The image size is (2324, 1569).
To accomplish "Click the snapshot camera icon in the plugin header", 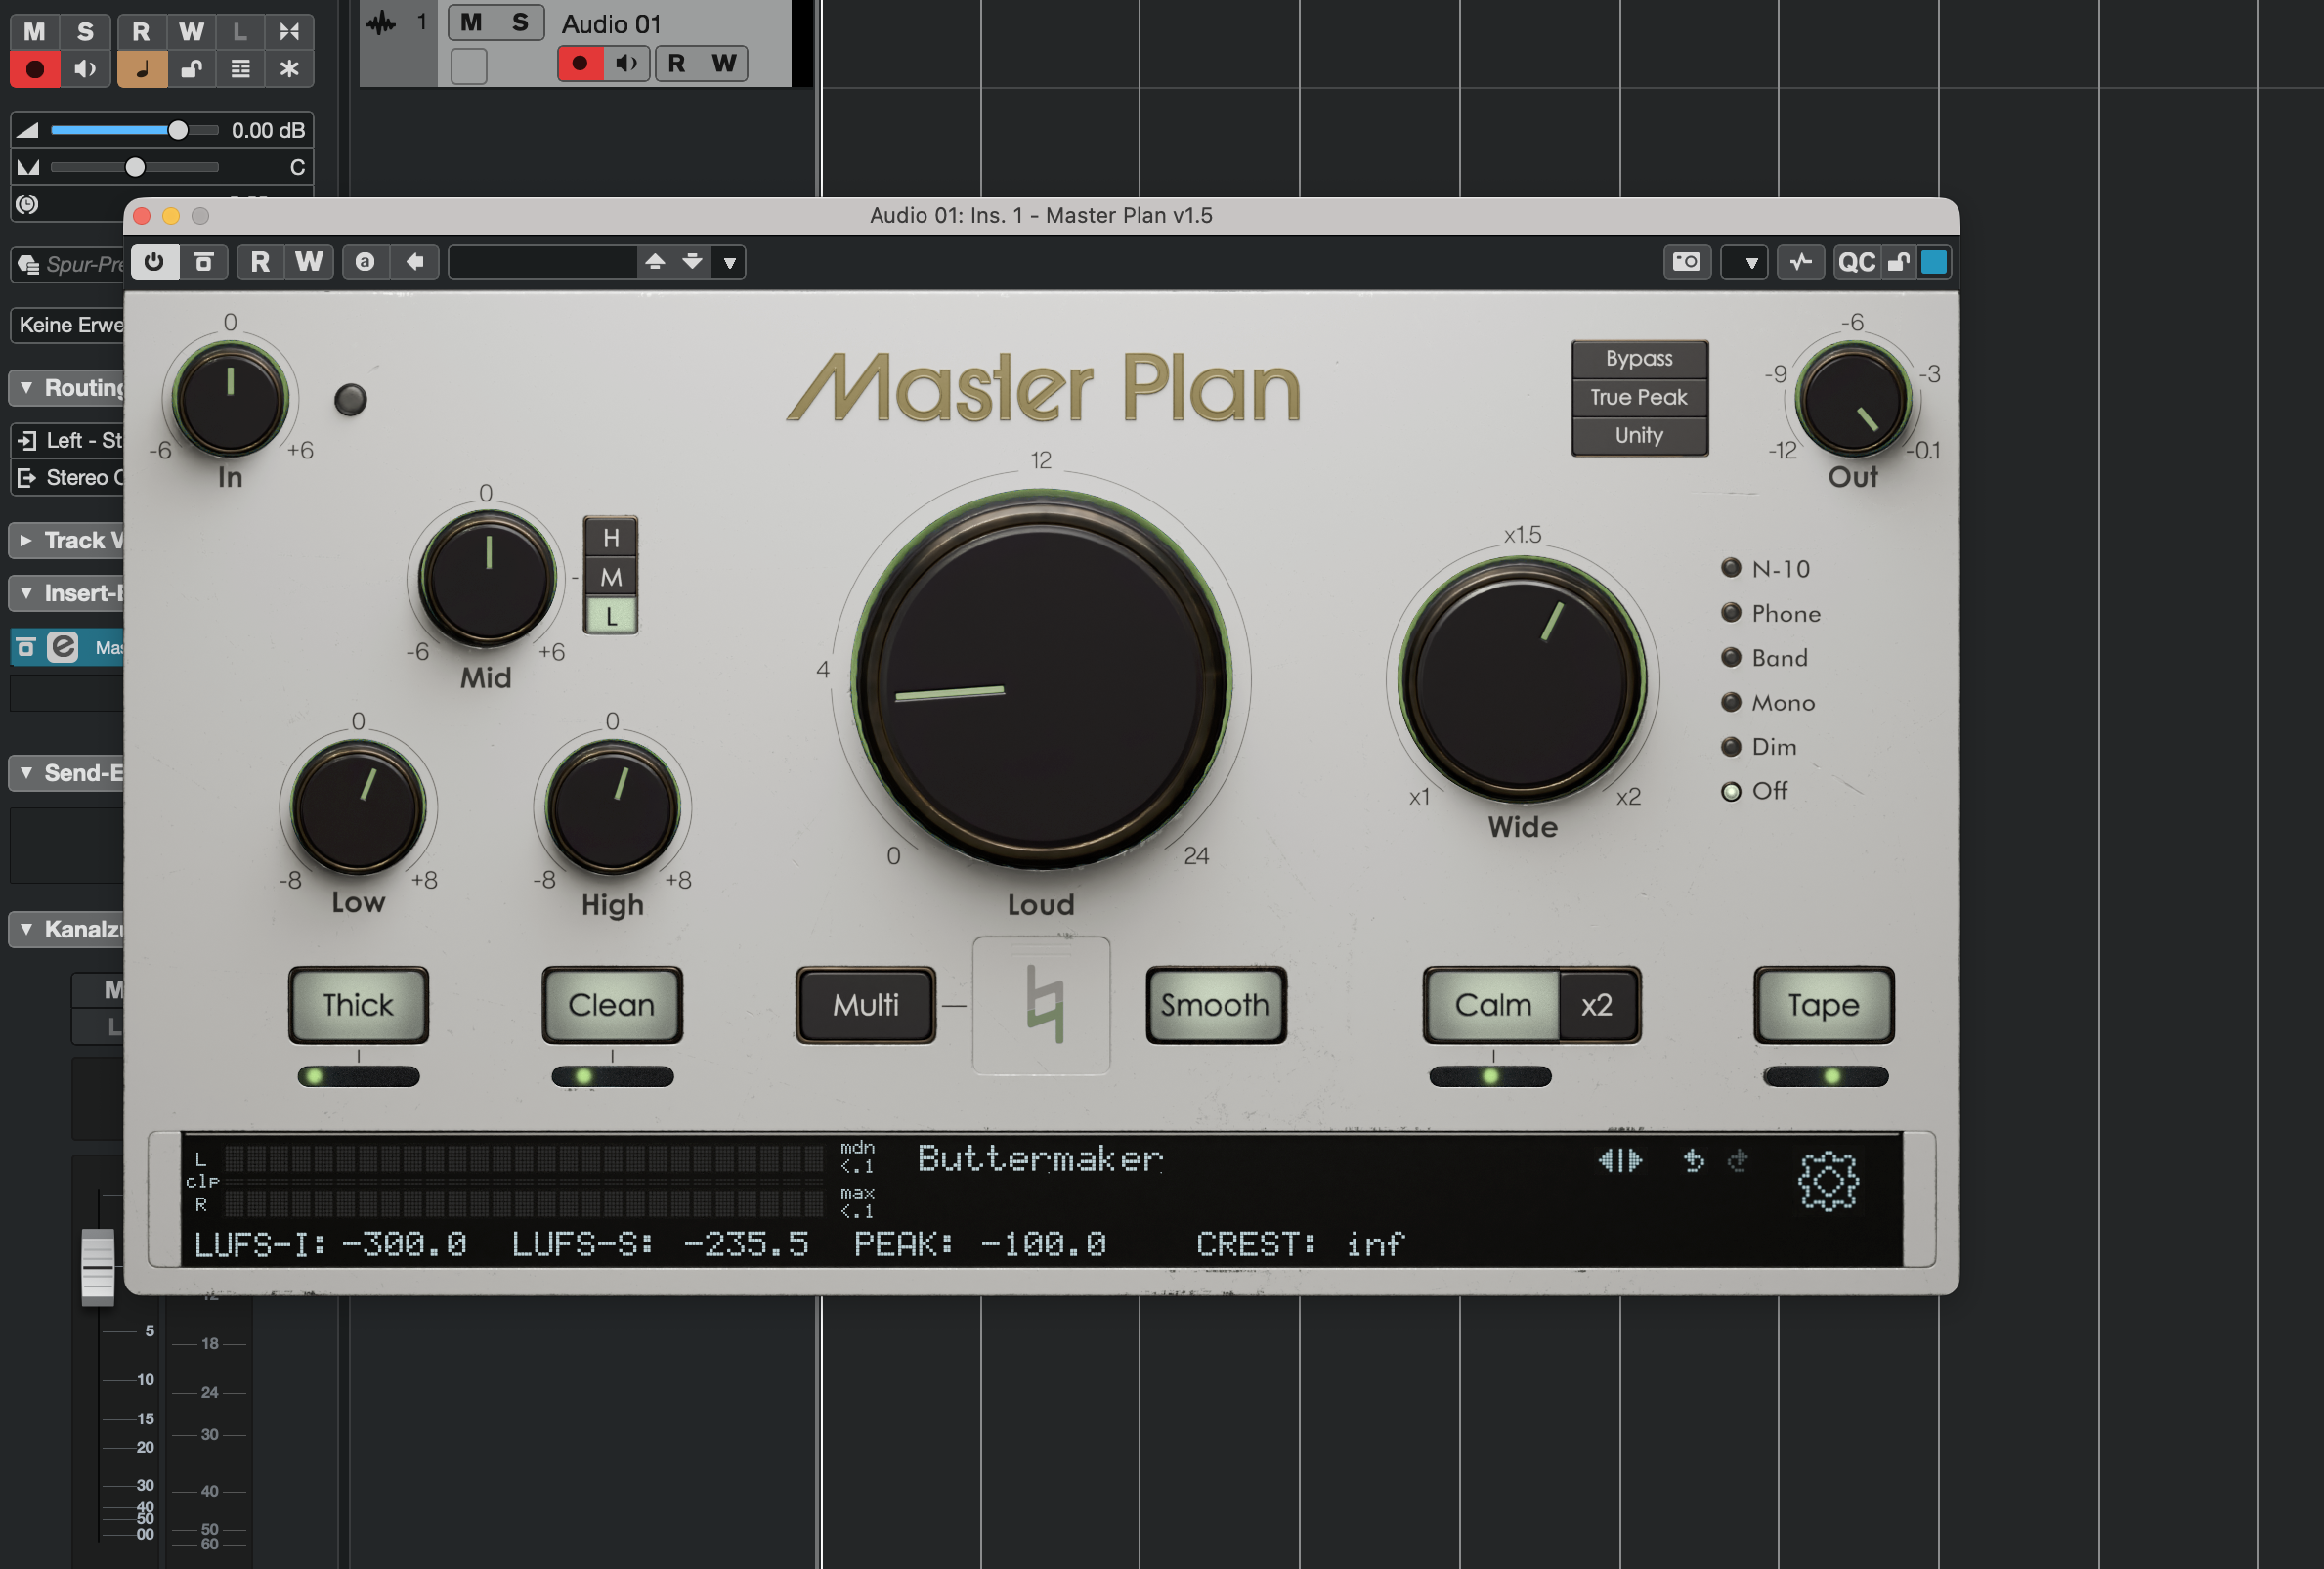I will (x=1687, y=262).
